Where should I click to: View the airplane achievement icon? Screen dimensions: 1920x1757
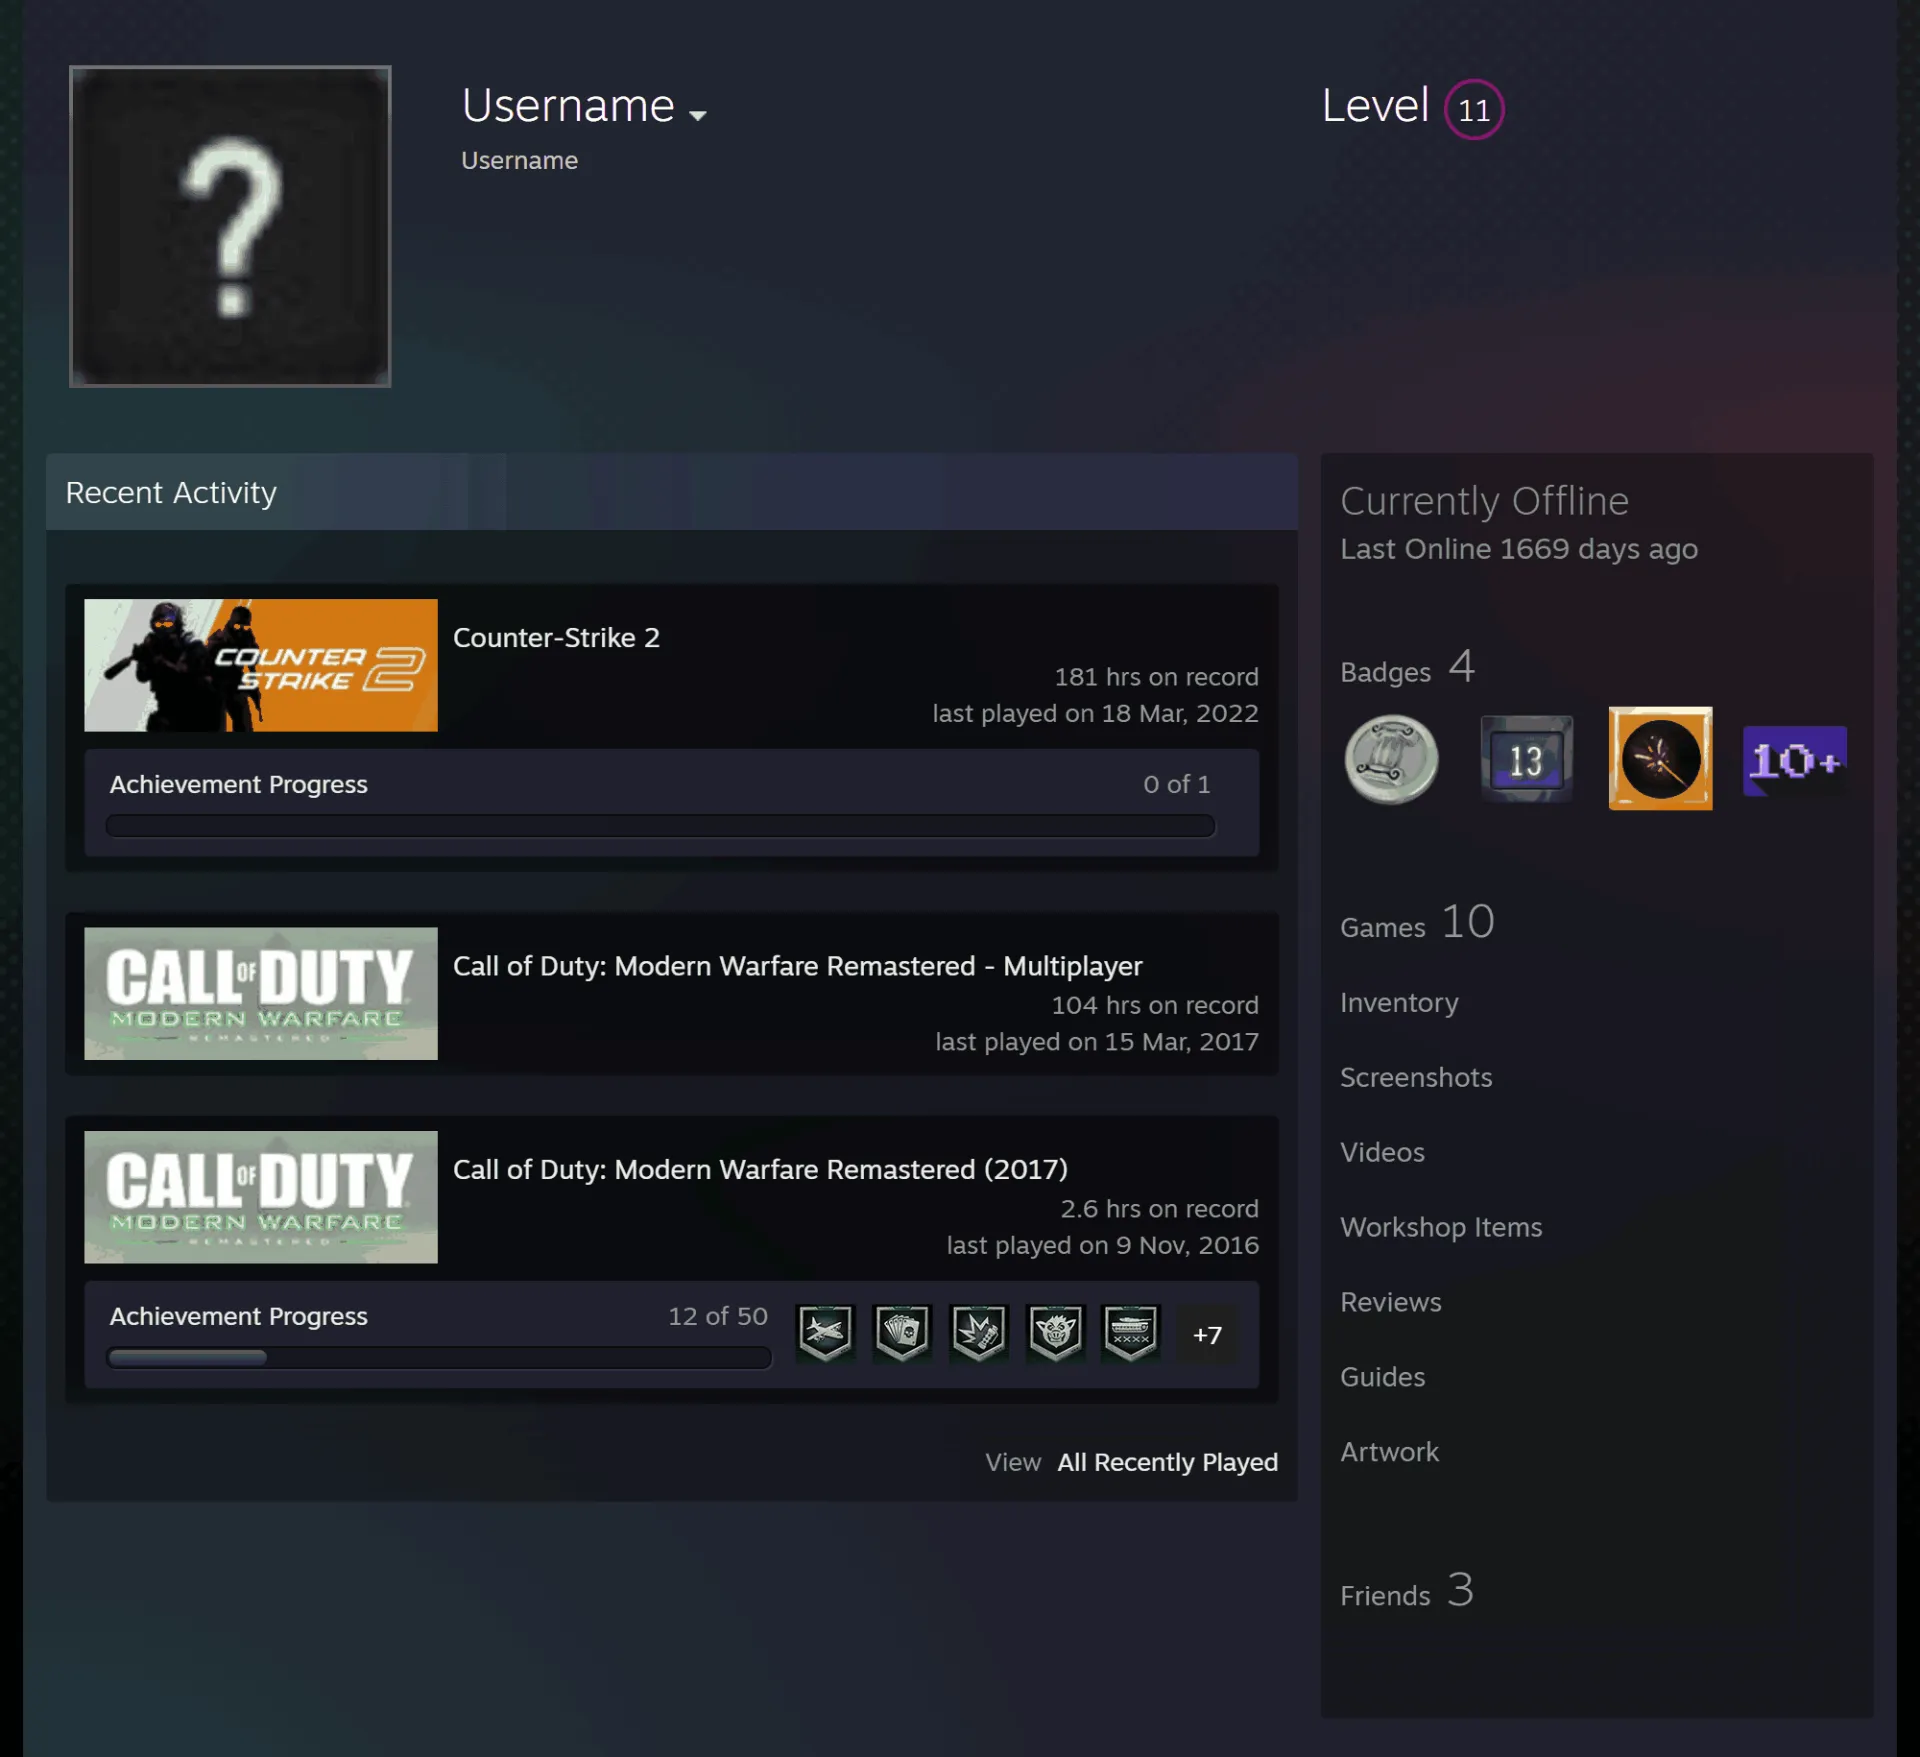(825, 1333)
